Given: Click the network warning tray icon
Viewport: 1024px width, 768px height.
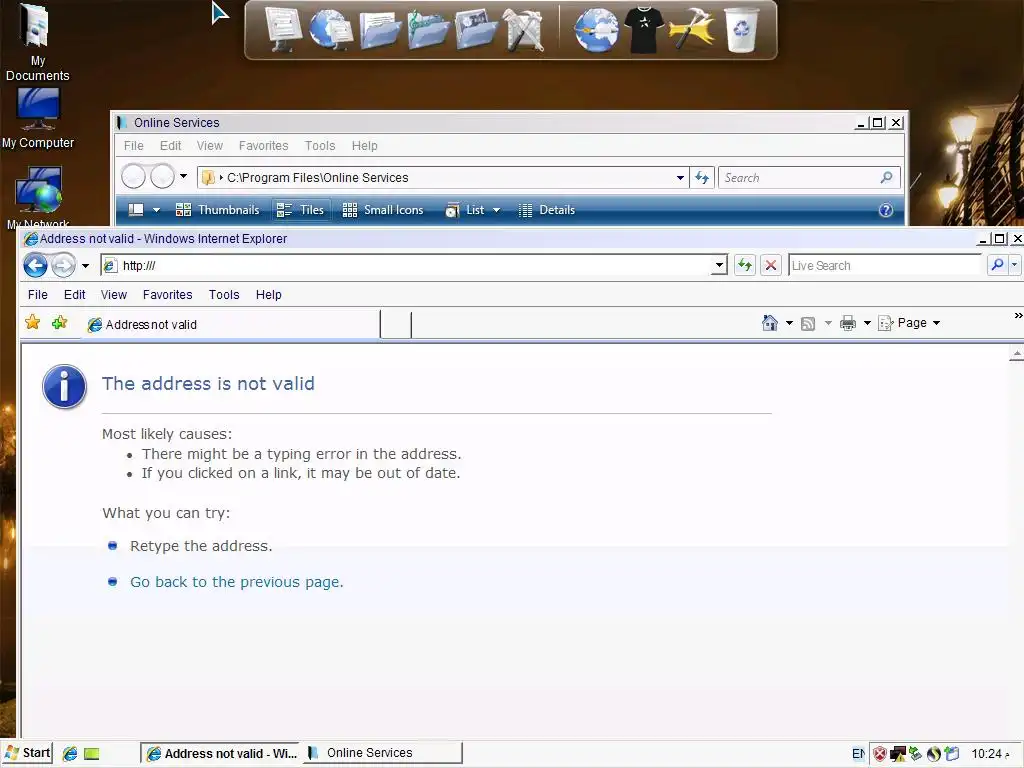Looking at the screenshot, I should 898,754.
